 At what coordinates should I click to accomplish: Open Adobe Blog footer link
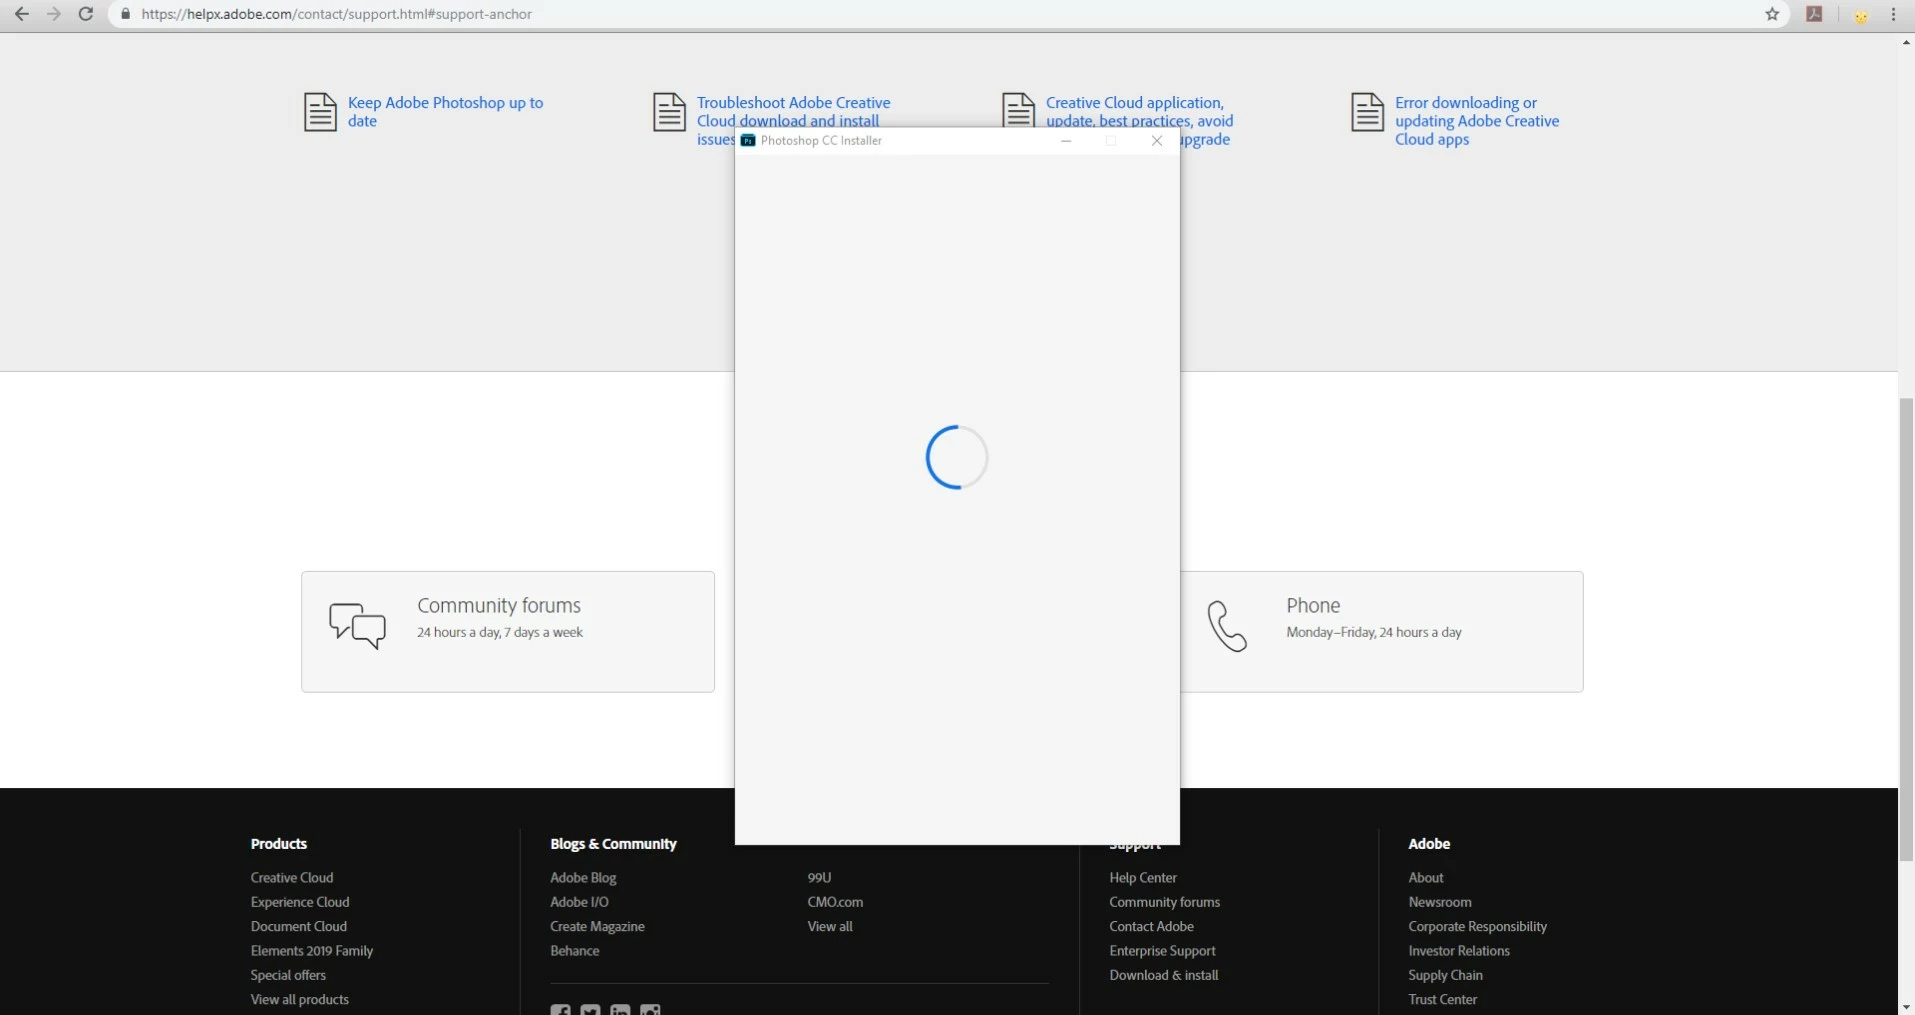click(x=583, y=878)
